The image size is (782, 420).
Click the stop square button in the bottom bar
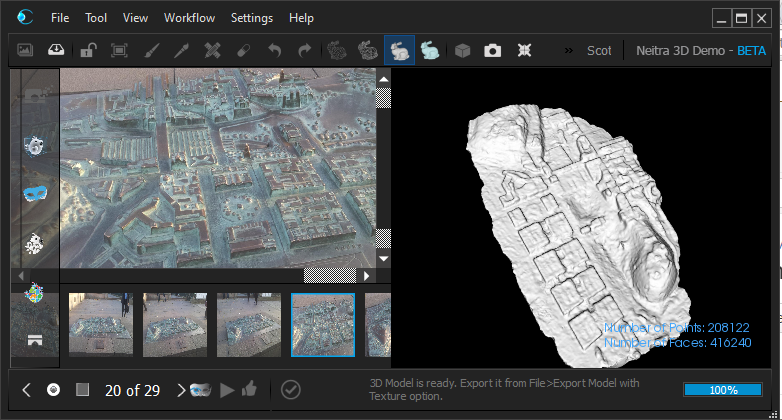(83, 390)
